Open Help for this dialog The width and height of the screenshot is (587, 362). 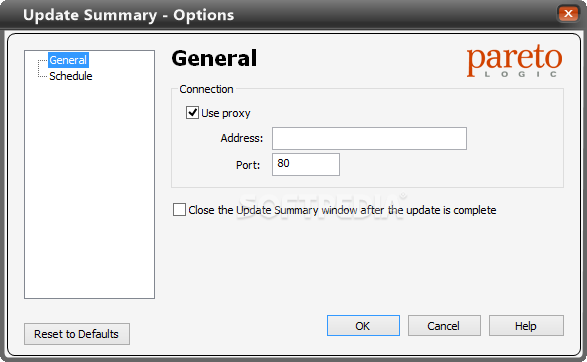coord(526,325)
